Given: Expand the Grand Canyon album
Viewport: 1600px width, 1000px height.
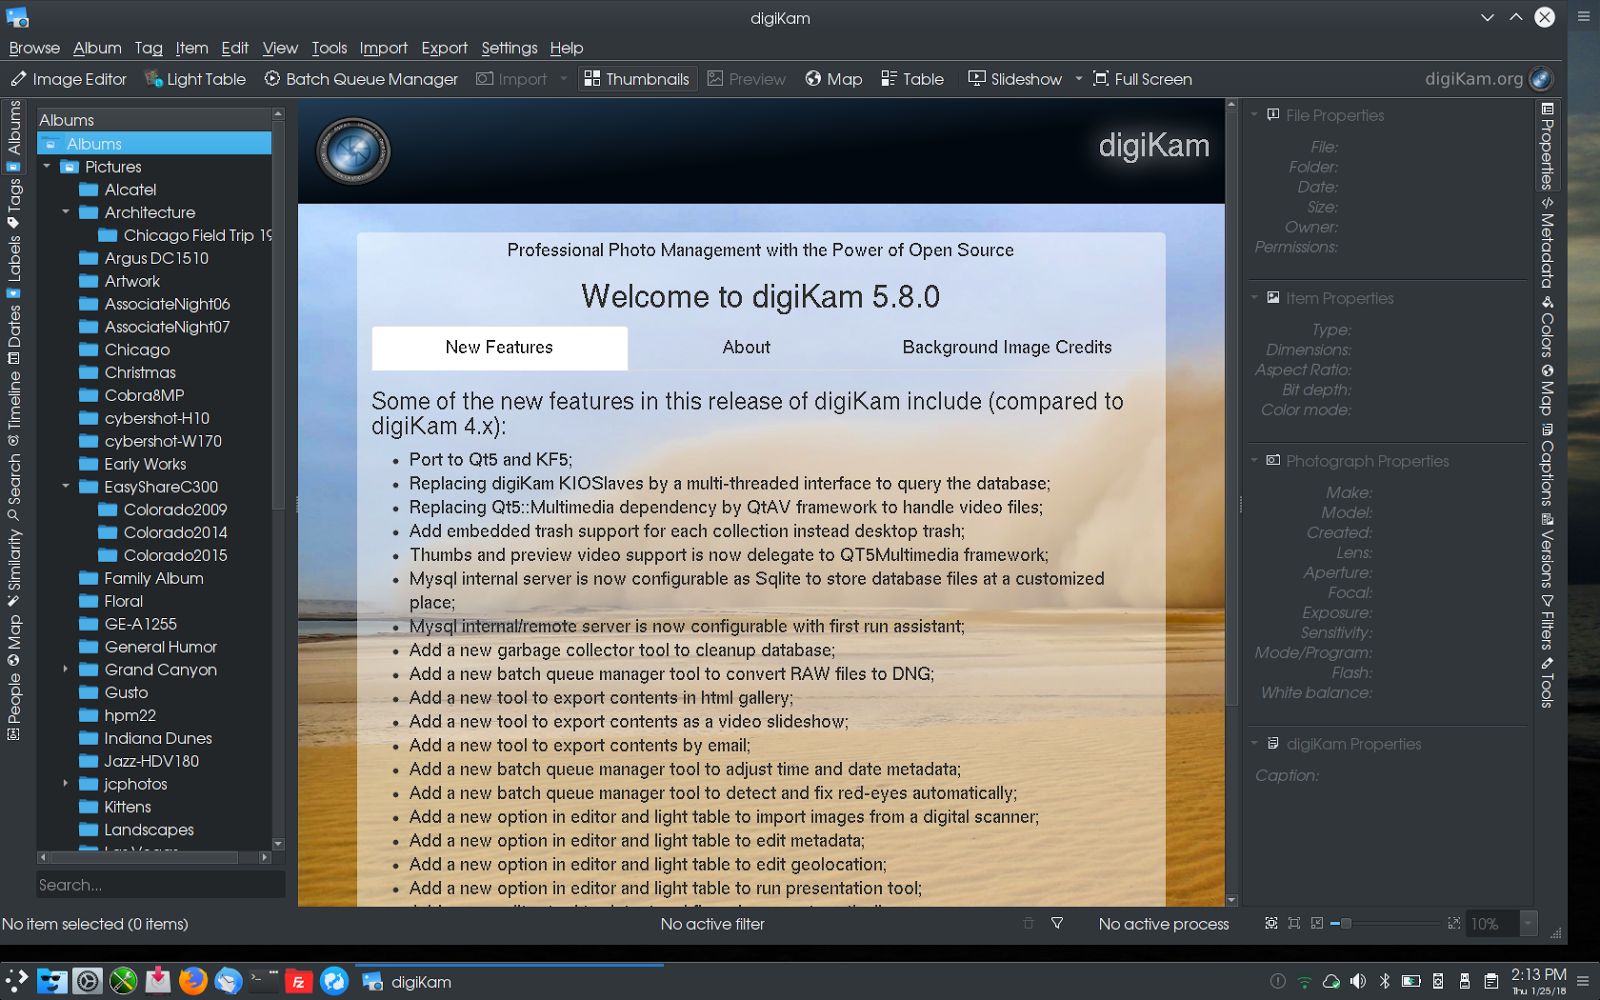Looking at the screenshot, I should (66, 669).
